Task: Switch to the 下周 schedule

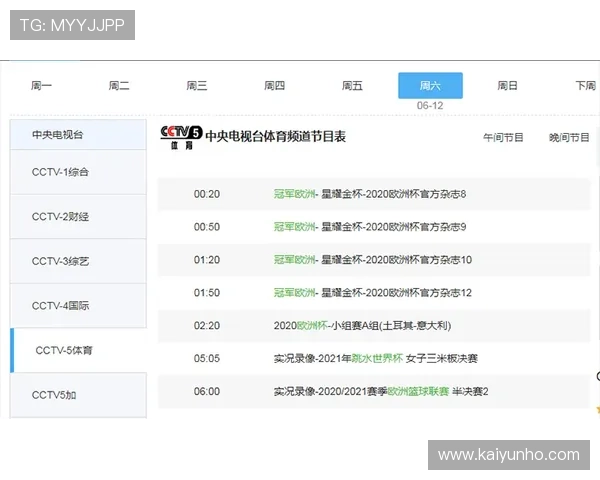Action: tap(585, 85)
